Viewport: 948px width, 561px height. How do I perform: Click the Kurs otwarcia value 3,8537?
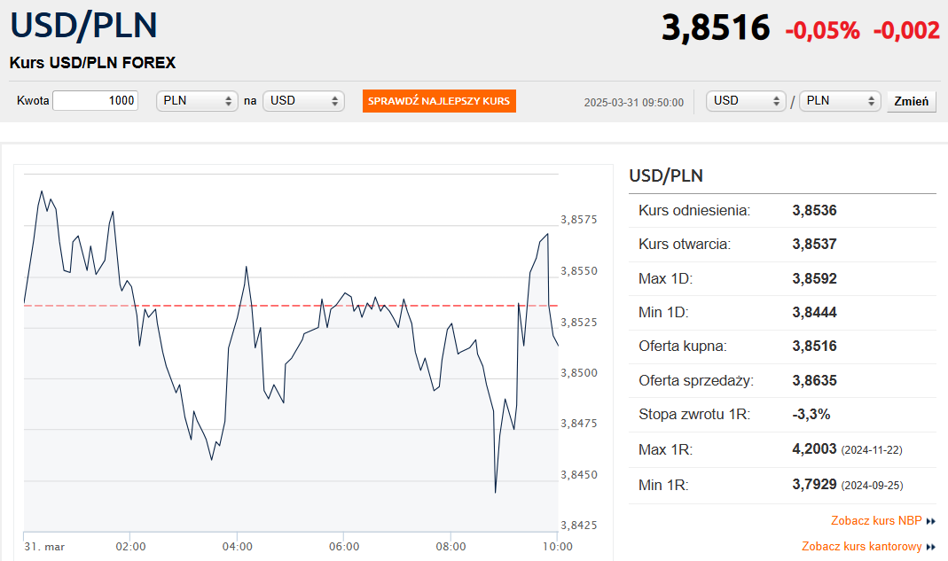point(814,244)
